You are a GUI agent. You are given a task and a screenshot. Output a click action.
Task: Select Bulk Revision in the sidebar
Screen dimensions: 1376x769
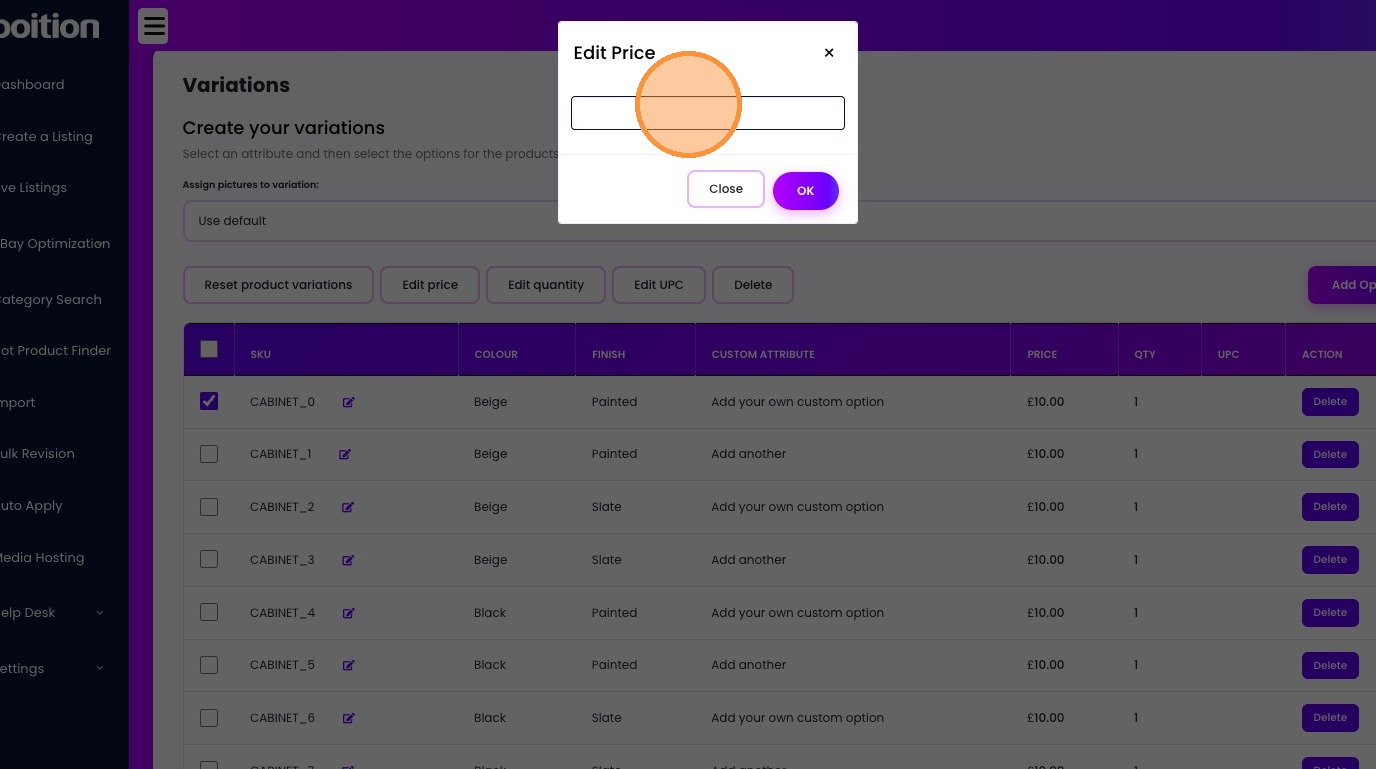(37, 454)
